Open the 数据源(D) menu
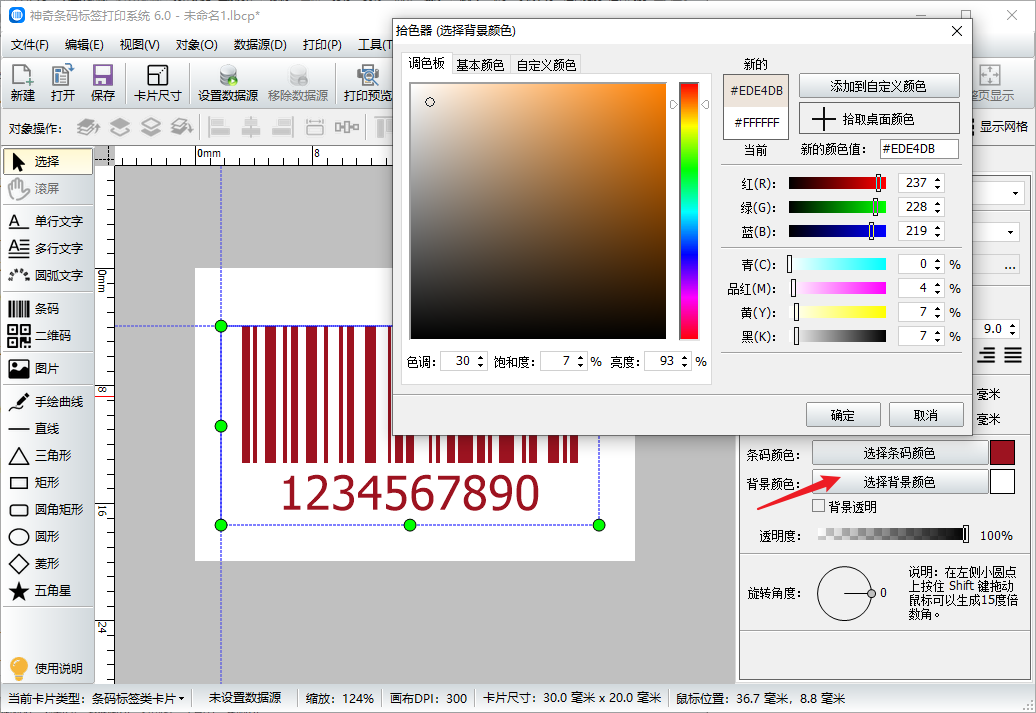The image size is (1036, 713). click(260, 45)
